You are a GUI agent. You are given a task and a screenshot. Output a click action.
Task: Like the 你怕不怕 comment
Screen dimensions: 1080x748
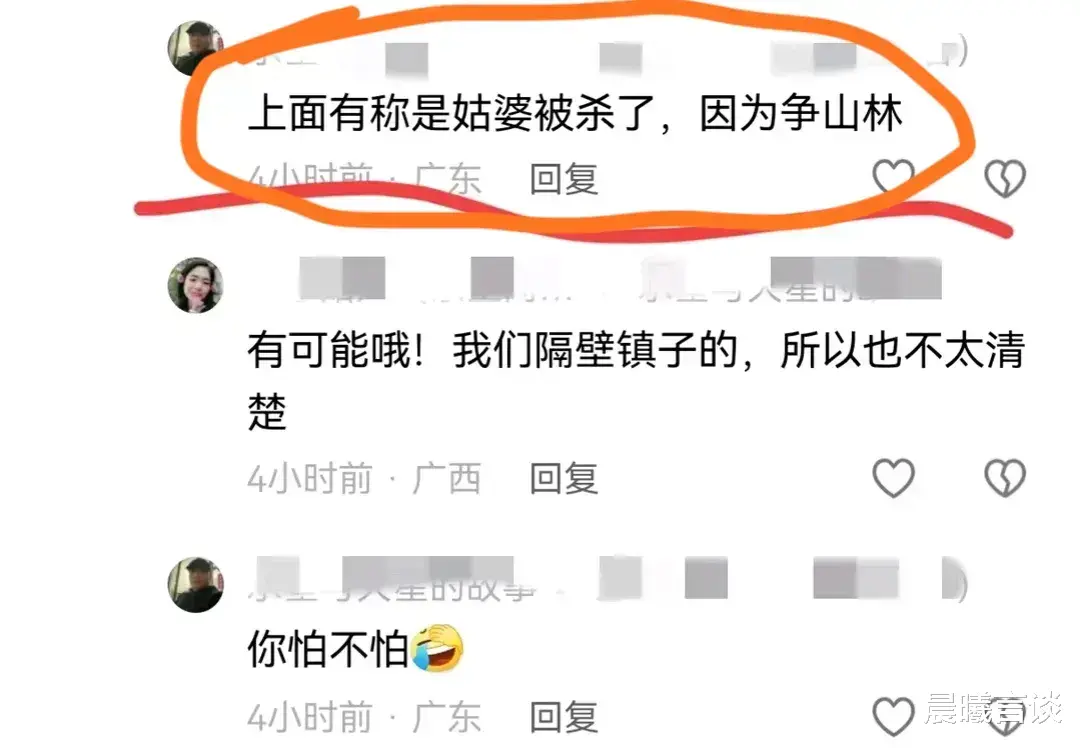point(893,716)
